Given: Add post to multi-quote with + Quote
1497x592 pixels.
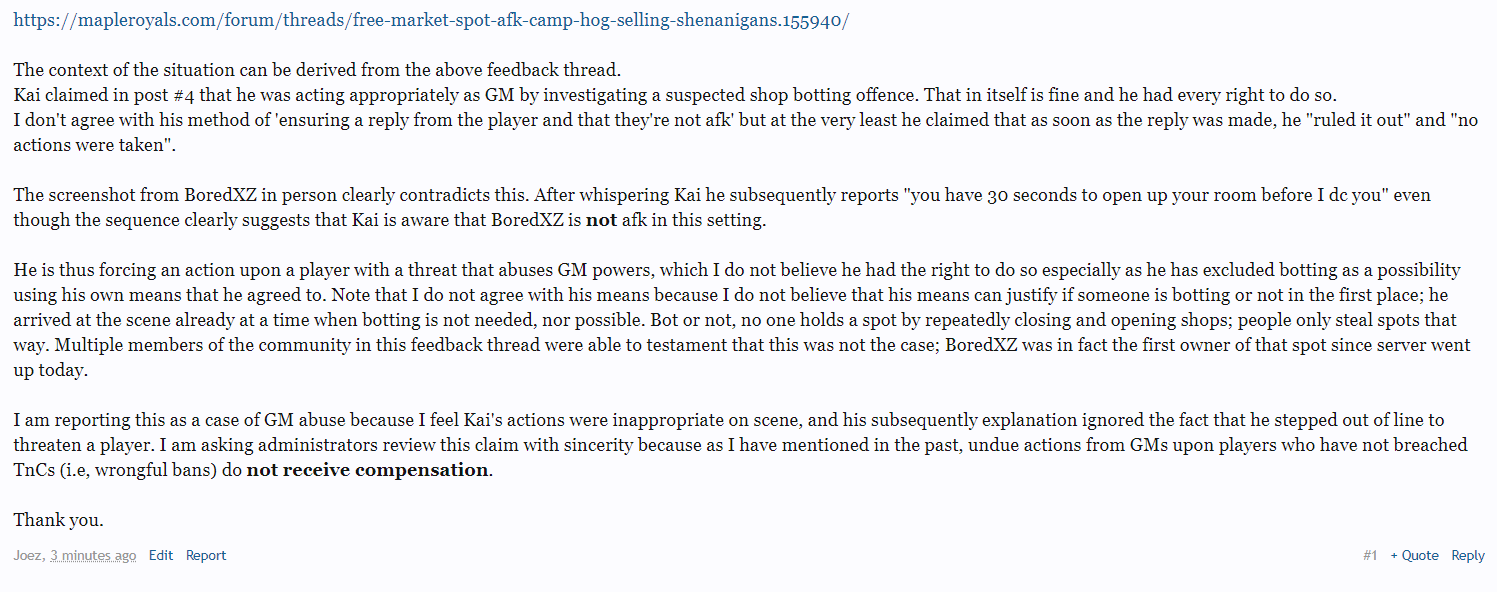Looking at the screenshot, I should click(x=1414, y=555).
